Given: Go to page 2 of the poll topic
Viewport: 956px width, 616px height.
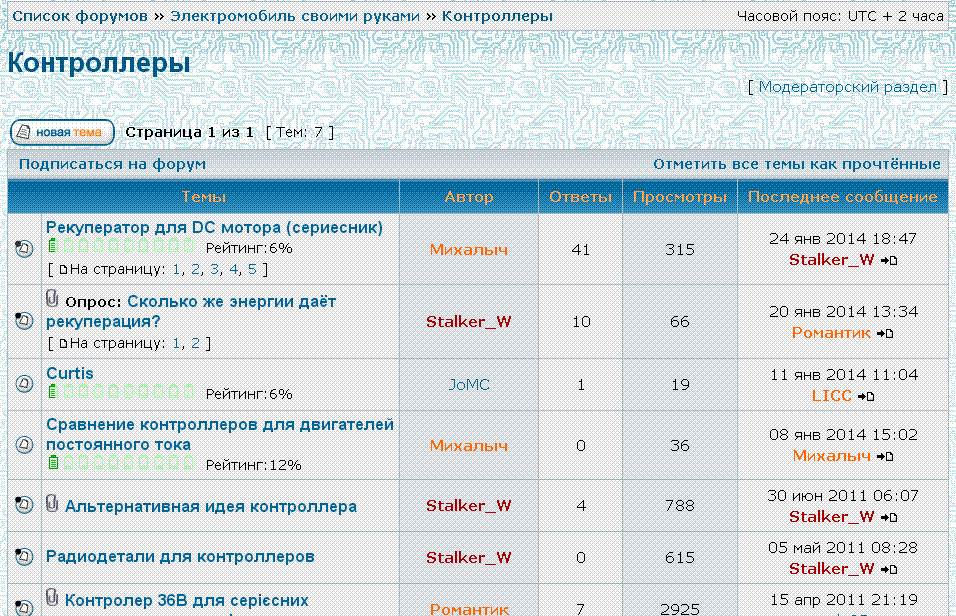Looking at the screenshot, I should (x=195, y=343).
